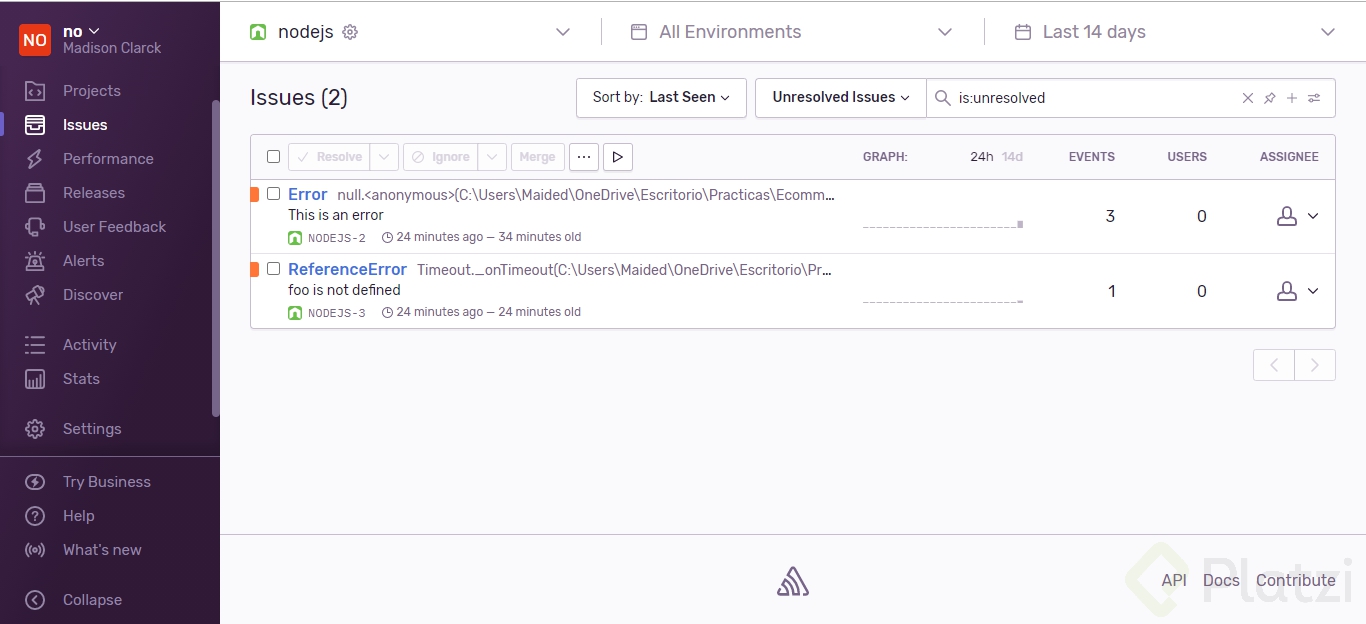1366x624 pixels.
Task: Click the Sentry logo in footer
Action: click(793, 581)
